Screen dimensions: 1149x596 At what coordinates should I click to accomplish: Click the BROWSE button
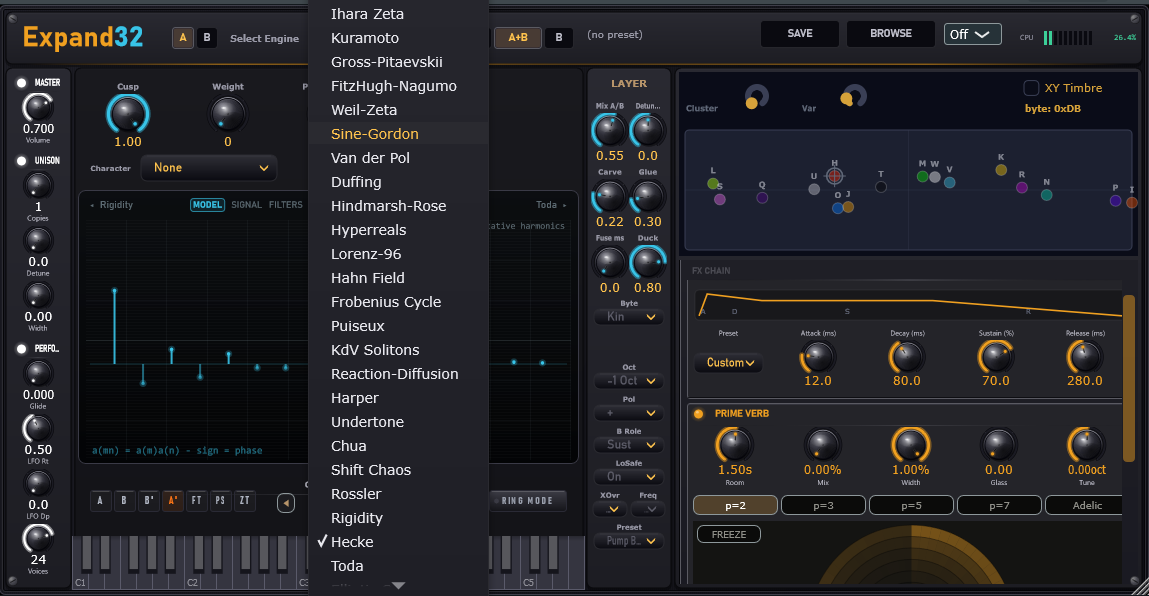click(890, 34)
